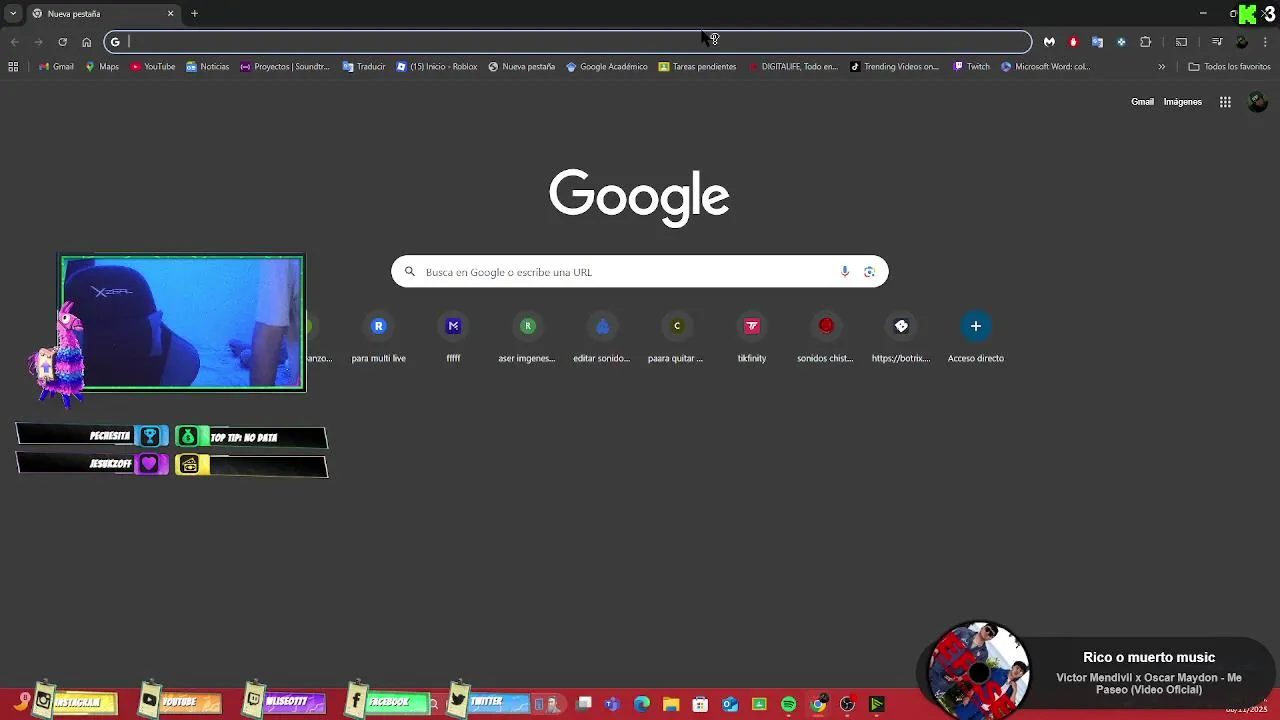Screen dimensions: 1280x720
Task: Open the YouTube bookmark
Action: tap(153, 67)
